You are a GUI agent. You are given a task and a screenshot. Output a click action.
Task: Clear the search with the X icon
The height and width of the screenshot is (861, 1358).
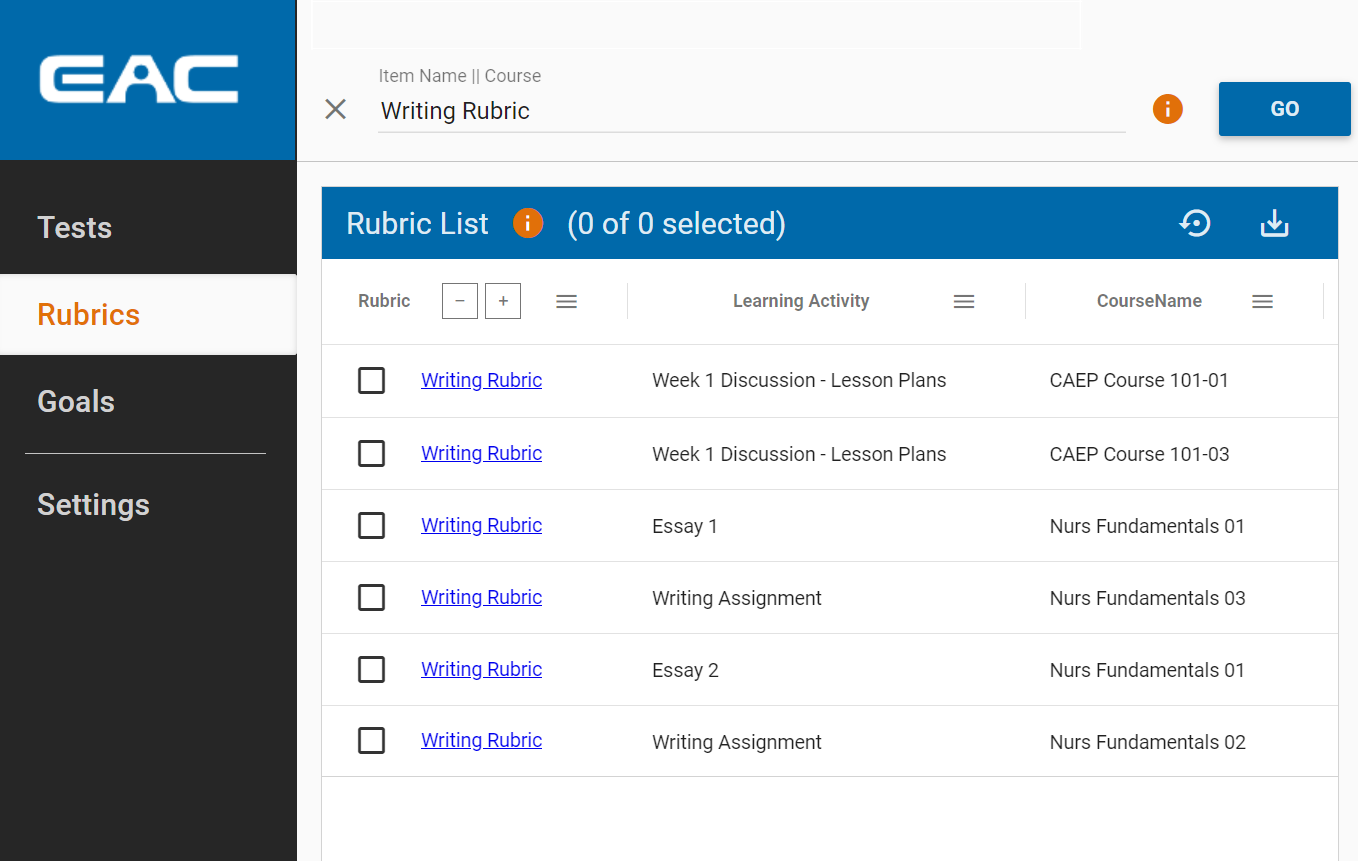[x=335, y=109]
